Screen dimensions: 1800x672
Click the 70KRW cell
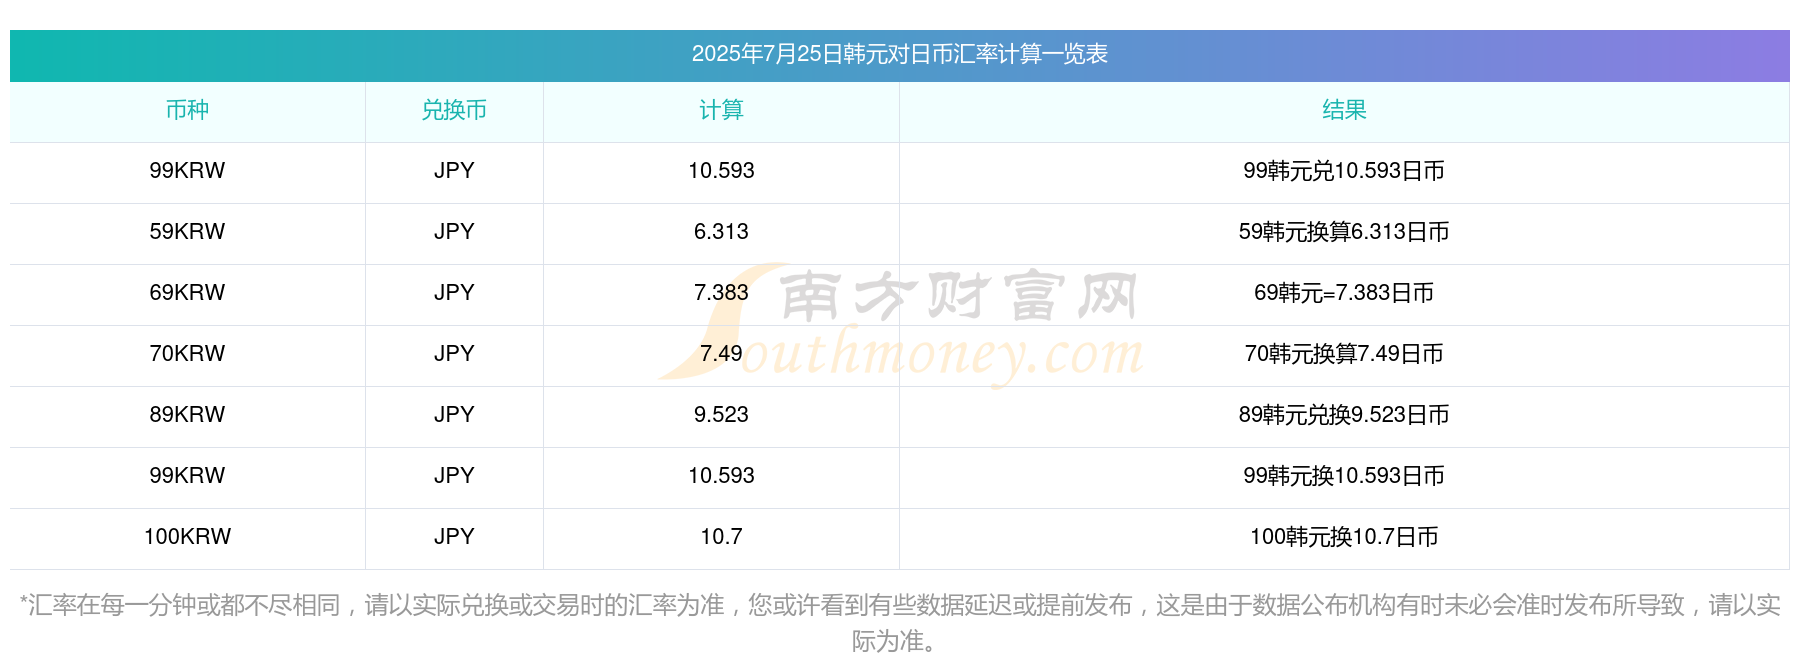point(187,354)
